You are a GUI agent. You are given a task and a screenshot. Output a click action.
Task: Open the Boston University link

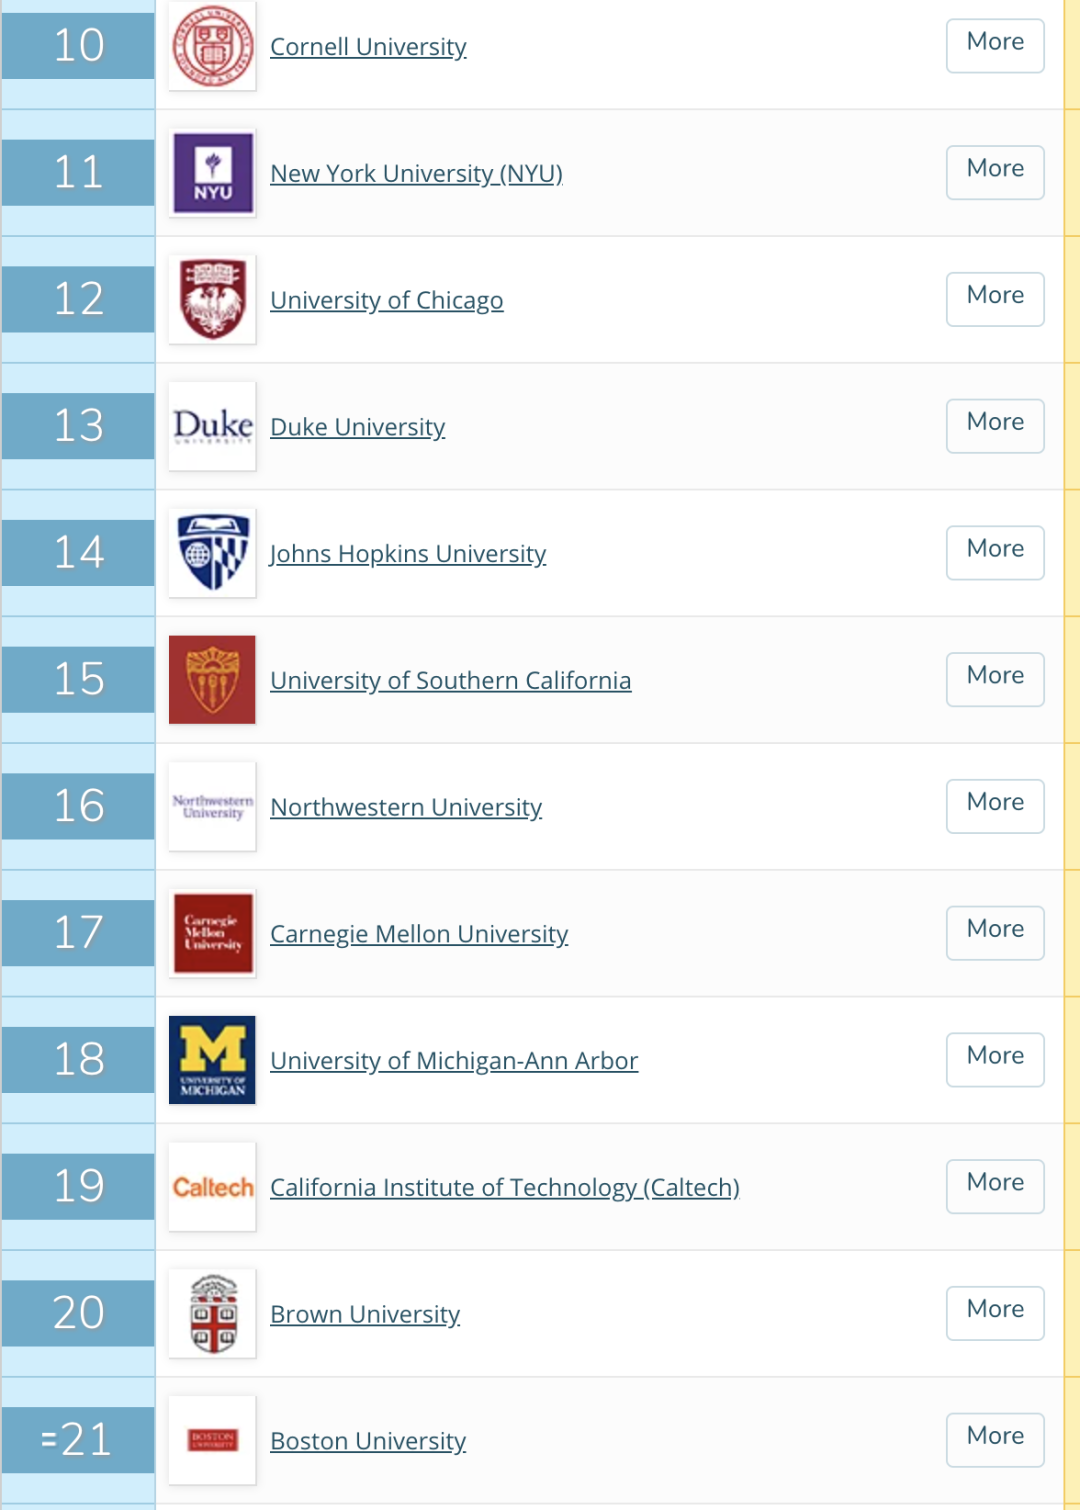tap(368, 1441)
